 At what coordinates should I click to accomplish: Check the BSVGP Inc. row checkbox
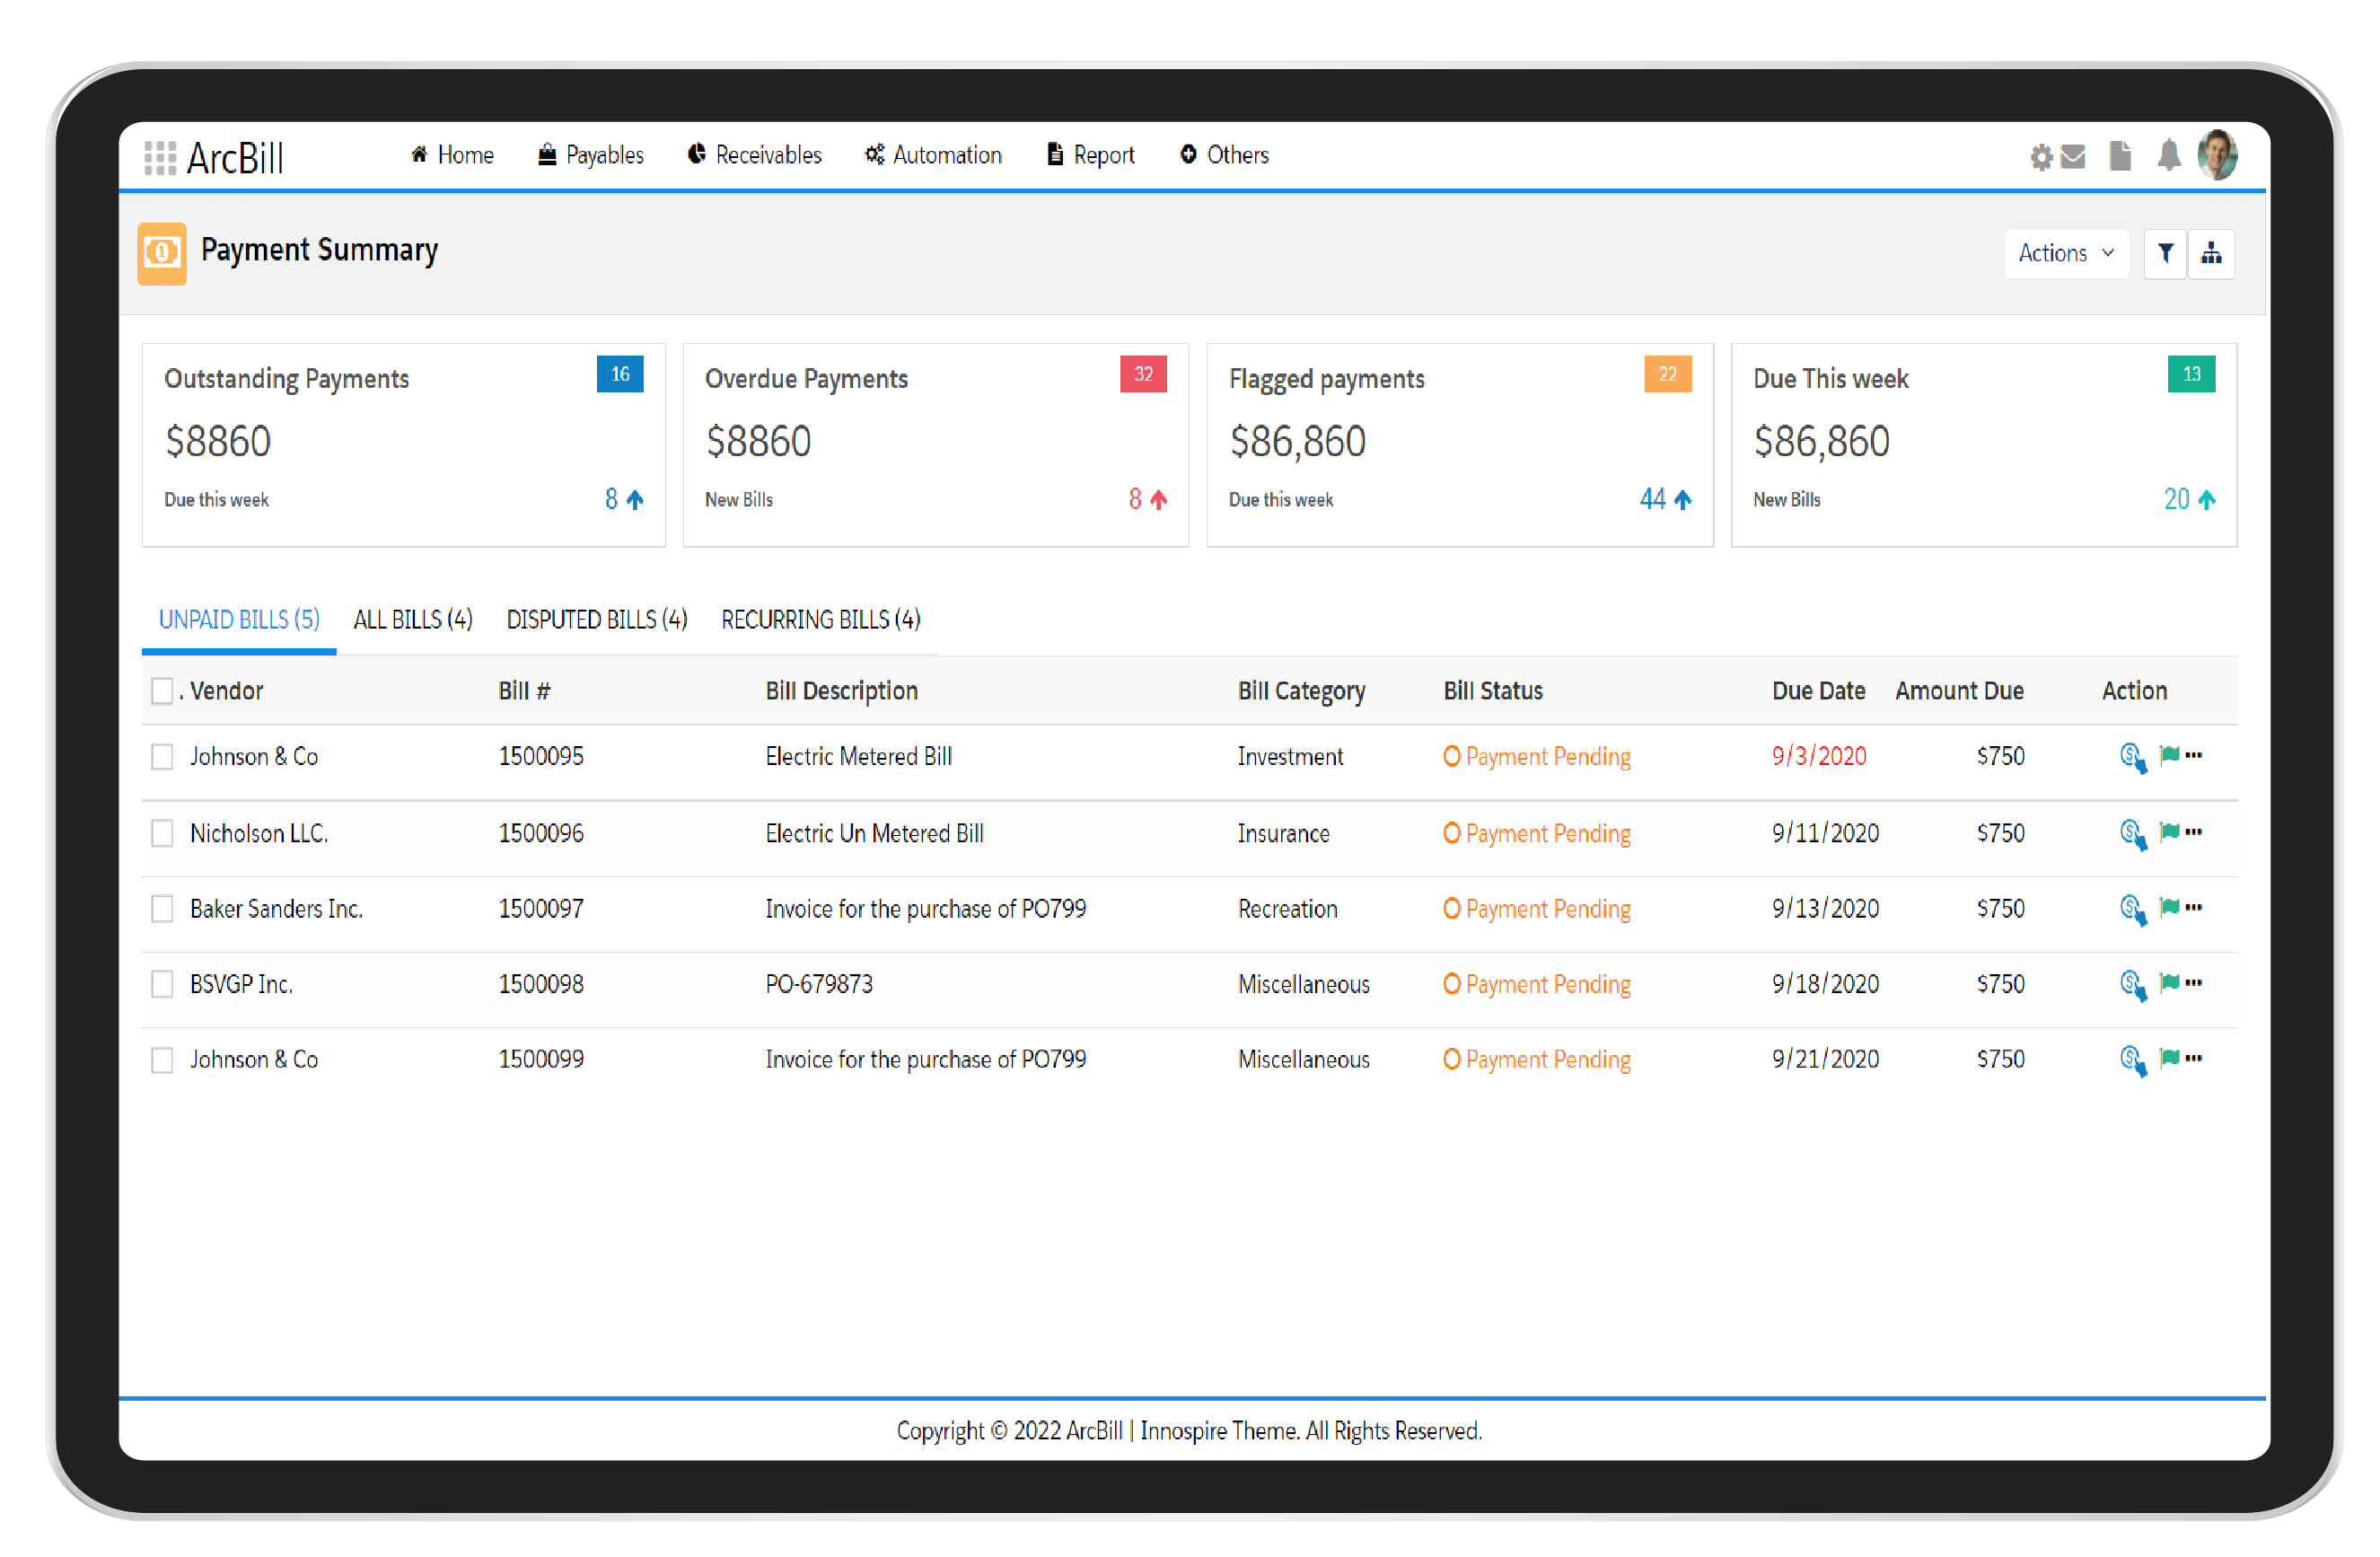tap(162, 985)
